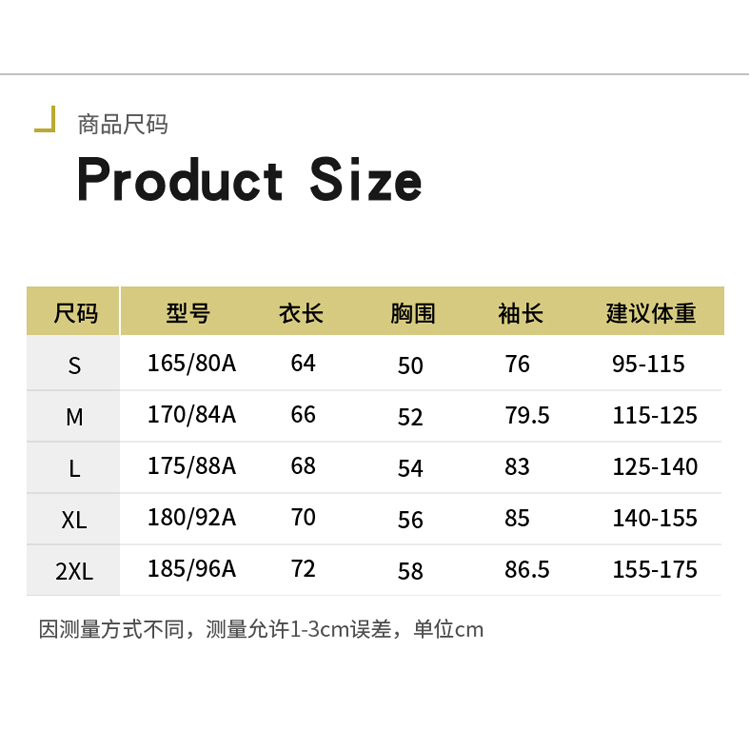Click the 165/80A model cell
Viewport: 750px width, 750px height.
tap(191, 363)
